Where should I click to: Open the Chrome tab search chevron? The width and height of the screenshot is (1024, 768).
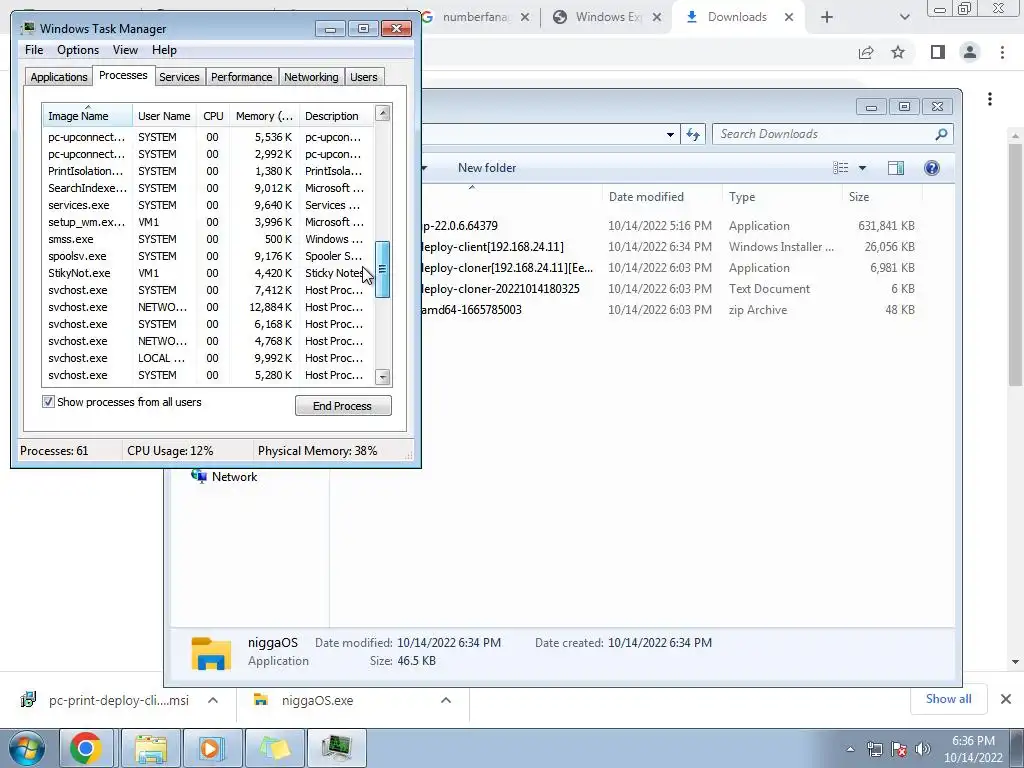click(x=904, y=18)
